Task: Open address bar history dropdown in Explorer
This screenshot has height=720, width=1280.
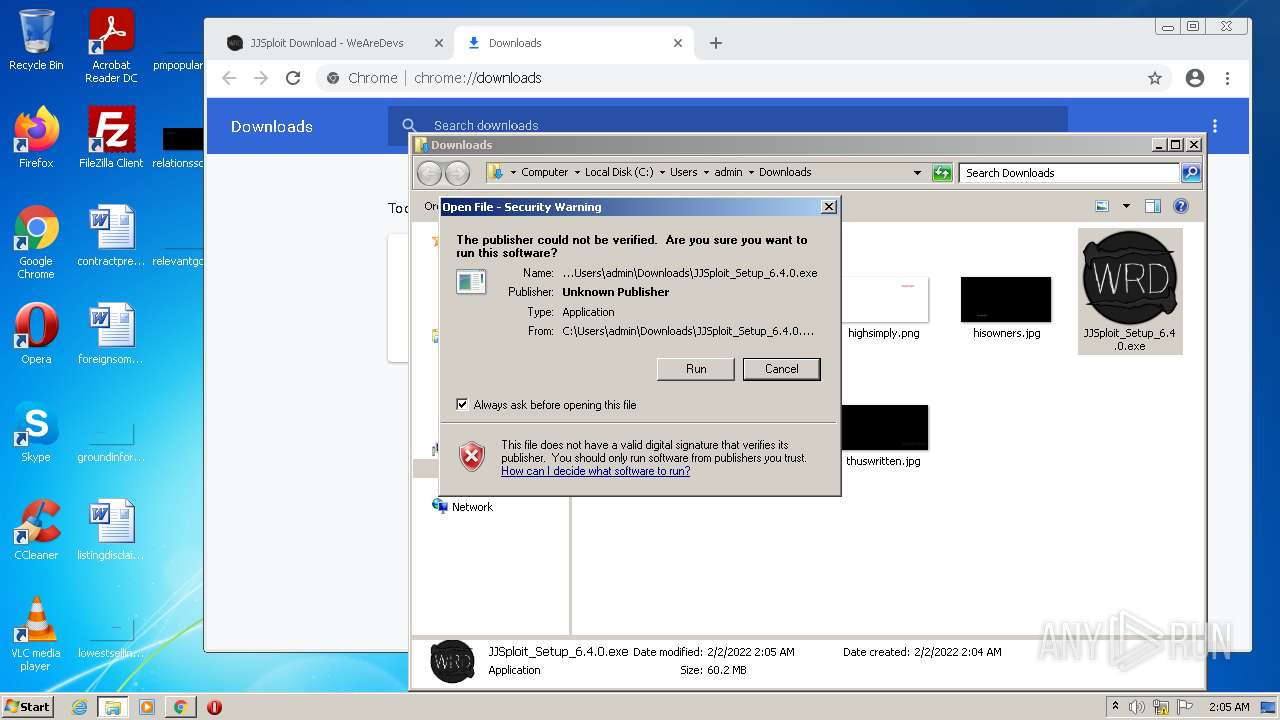Action: click(x=917, y=173)
